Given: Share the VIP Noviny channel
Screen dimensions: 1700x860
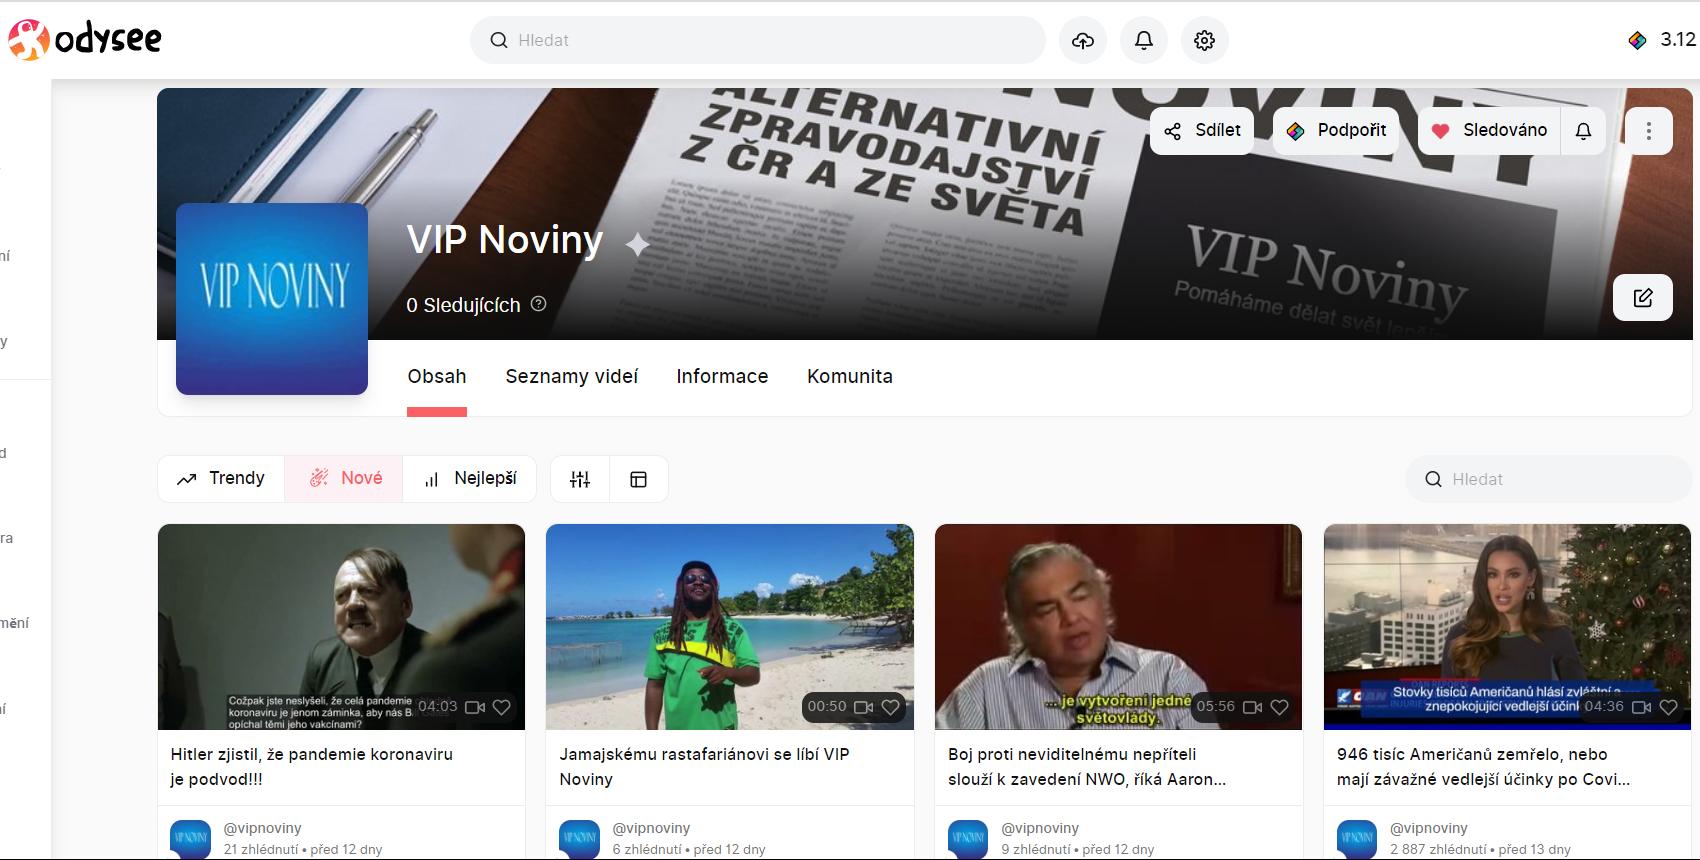Looking at the screenshot, I should tap(1202, 131).
